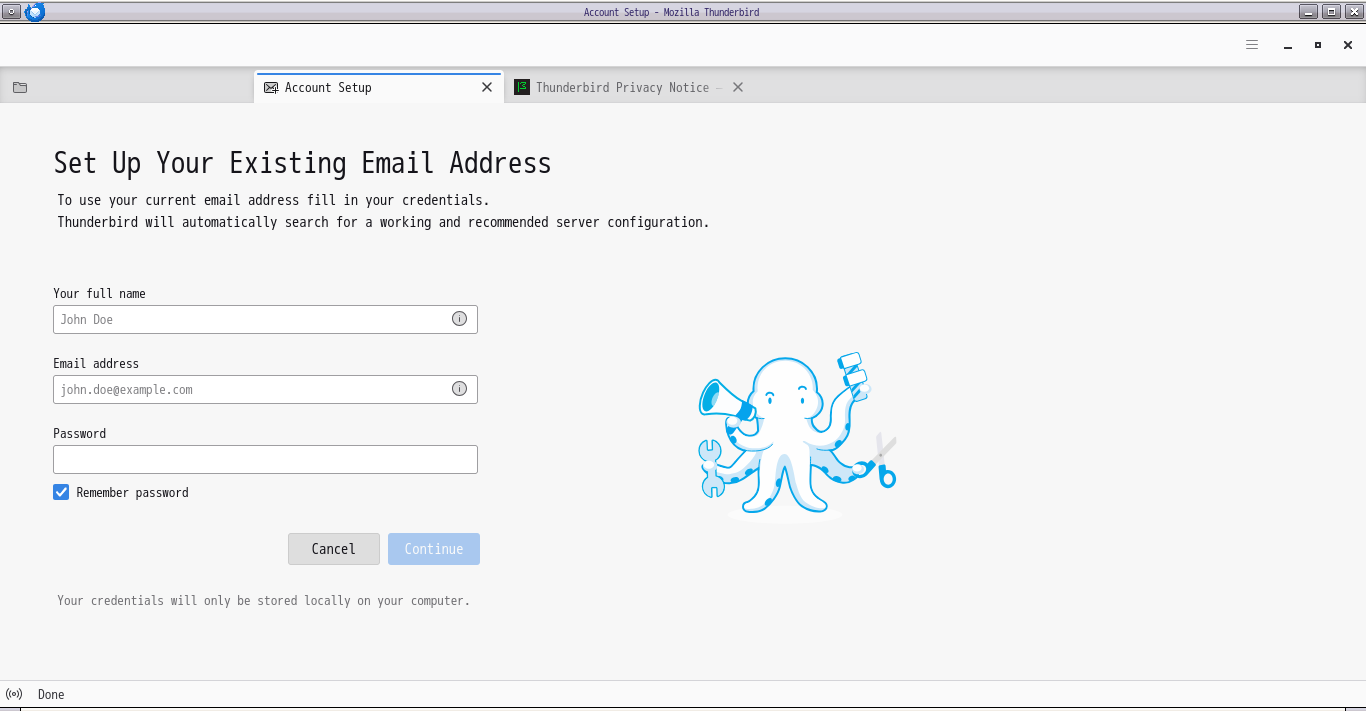
Task: Open the Thunderbird hamburger app menu
Action: tap(1252, 45)
